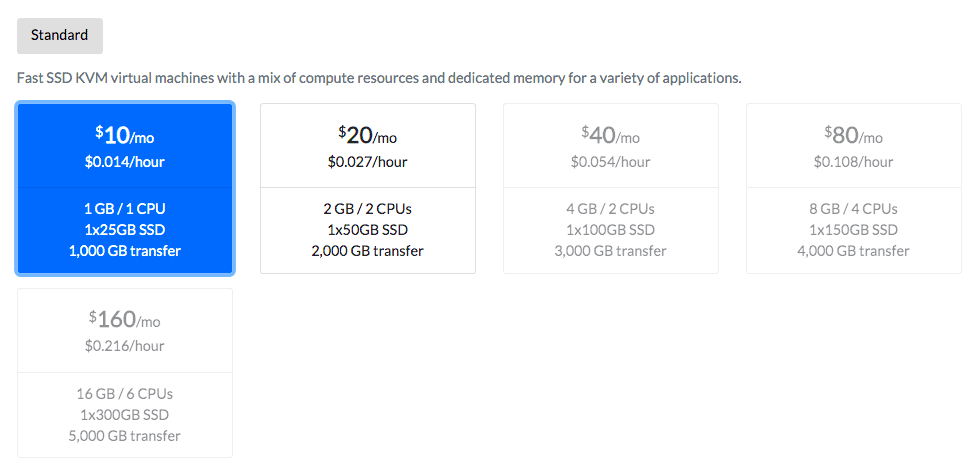
Task: Click the Standard plan type button
Action: coord(60,36)
